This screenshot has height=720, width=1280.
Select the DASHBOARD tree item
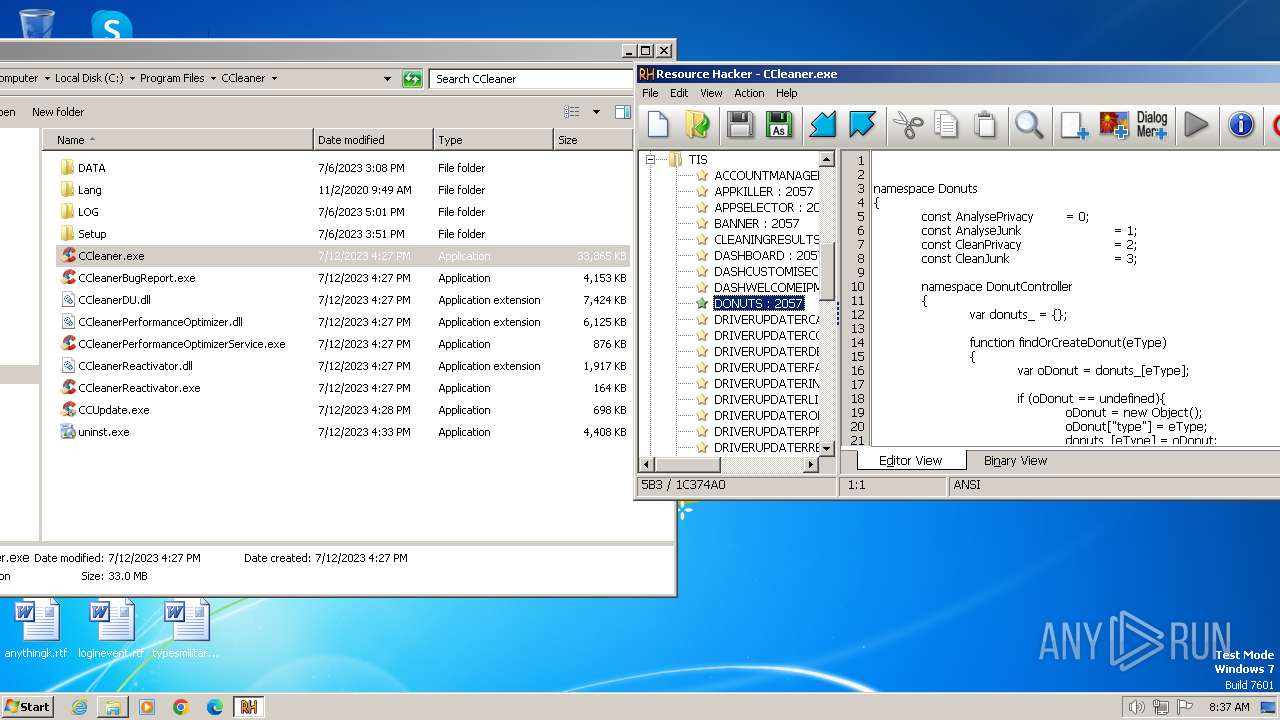(x=766, y=255)
